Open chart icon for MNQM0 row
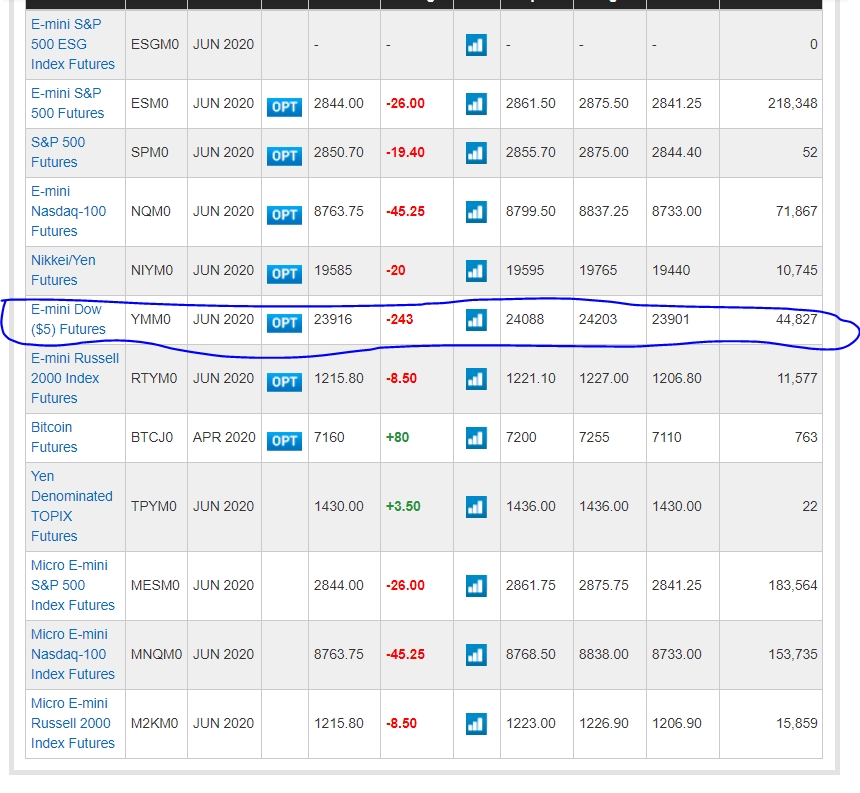 (476, 655)
